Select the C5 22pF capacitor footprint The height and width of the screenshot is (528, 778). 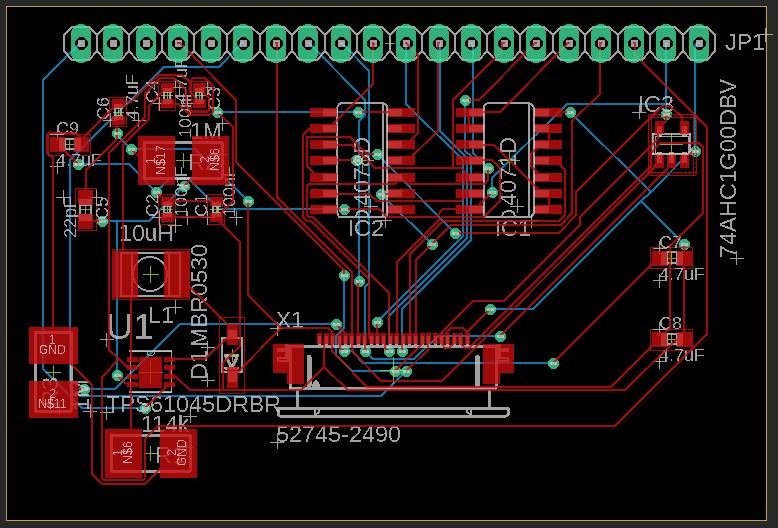click(x=86, y=209)
